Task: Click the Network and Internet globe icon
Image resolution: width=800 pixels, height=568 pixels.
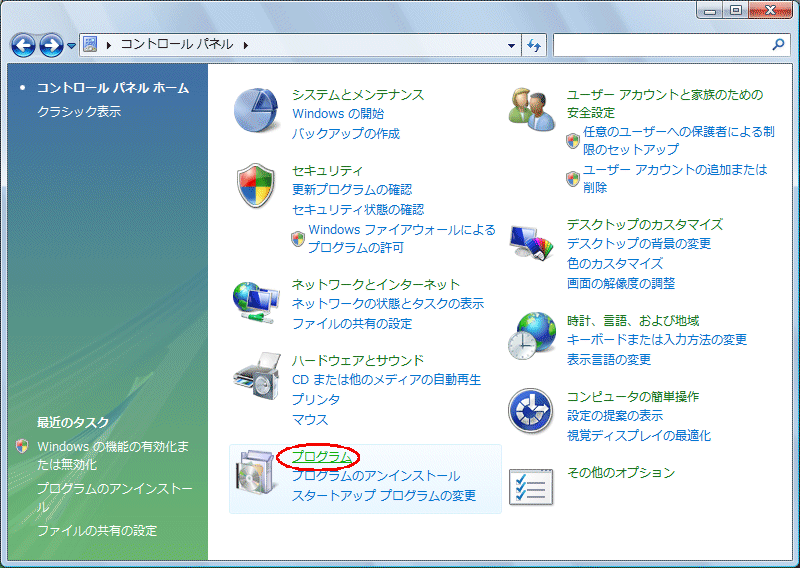Action: (257, 301)
